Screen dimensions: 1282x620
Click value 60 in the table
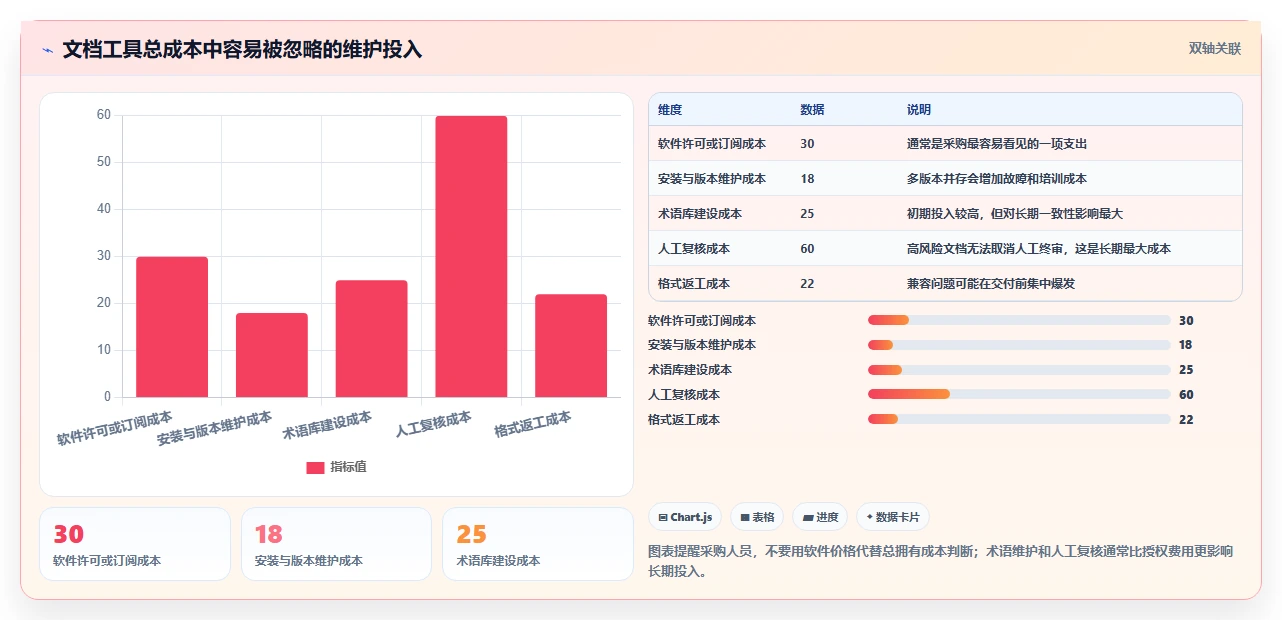tap(807, 249)
